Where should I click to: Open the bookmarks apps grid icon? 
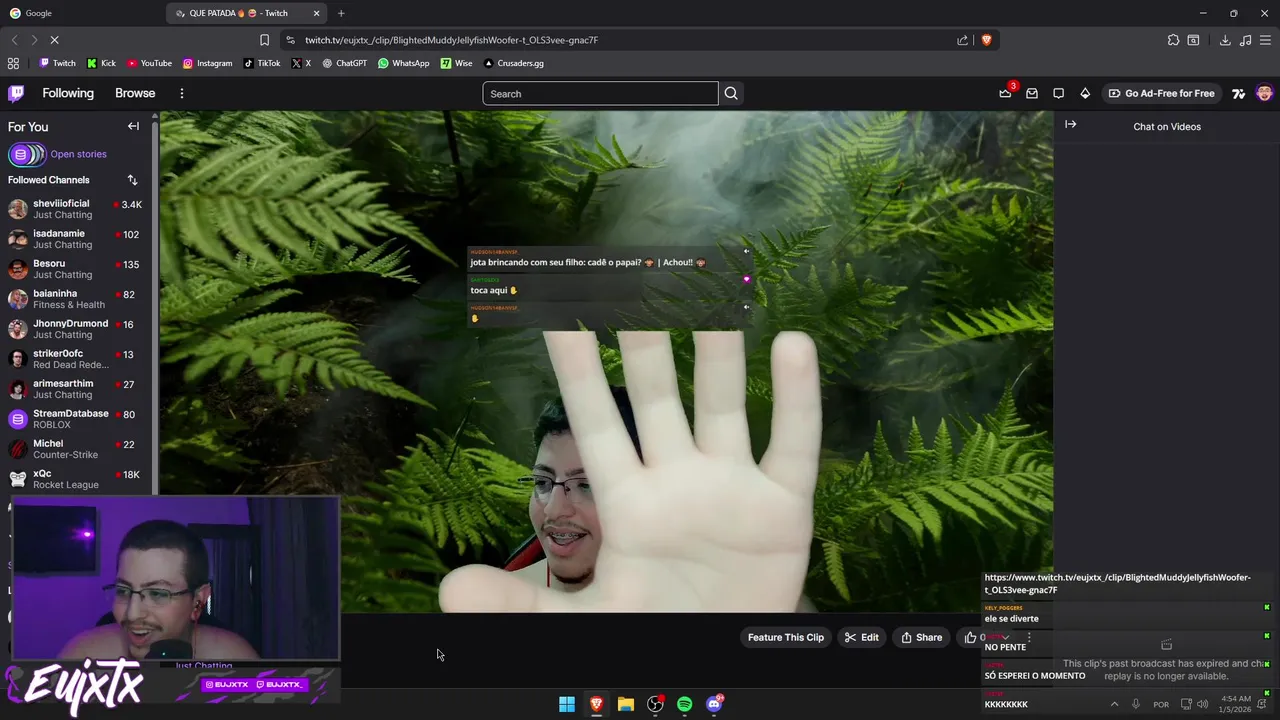pos(13,63)
